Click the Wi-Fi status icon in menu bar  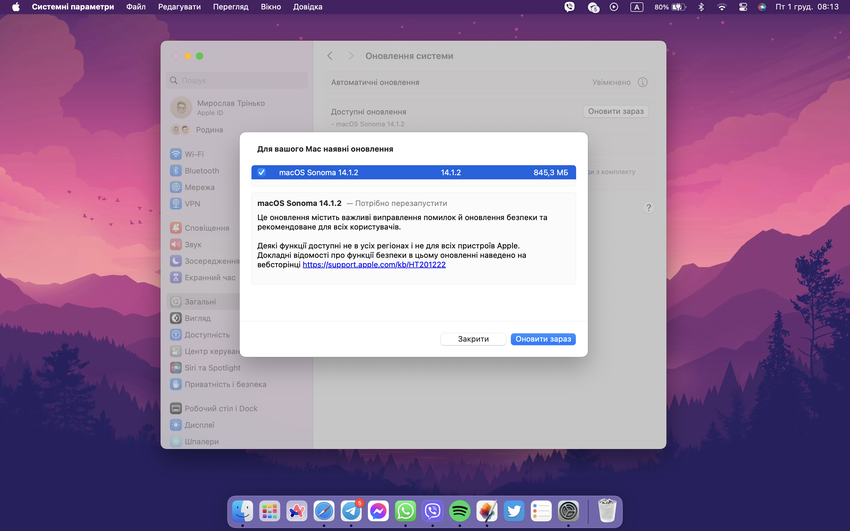click(721, 7)
